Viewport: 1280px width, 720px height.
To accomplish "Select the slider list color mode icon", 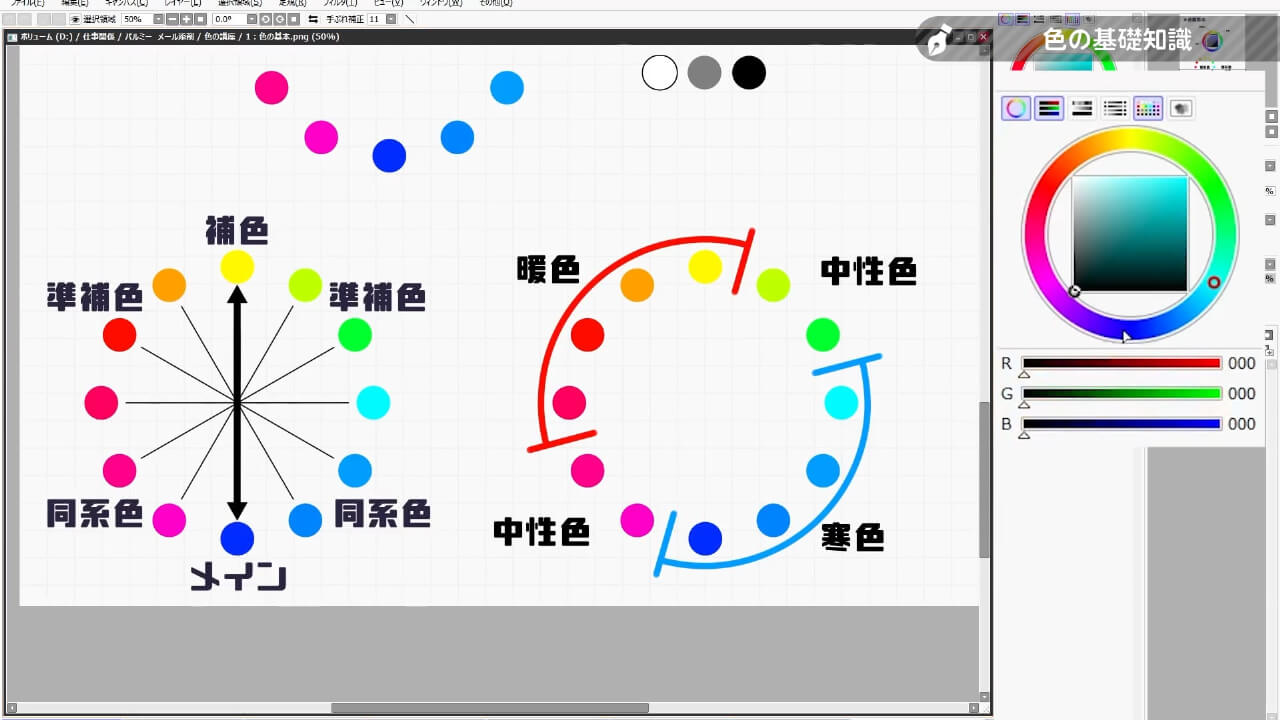I will (1114, 108).
